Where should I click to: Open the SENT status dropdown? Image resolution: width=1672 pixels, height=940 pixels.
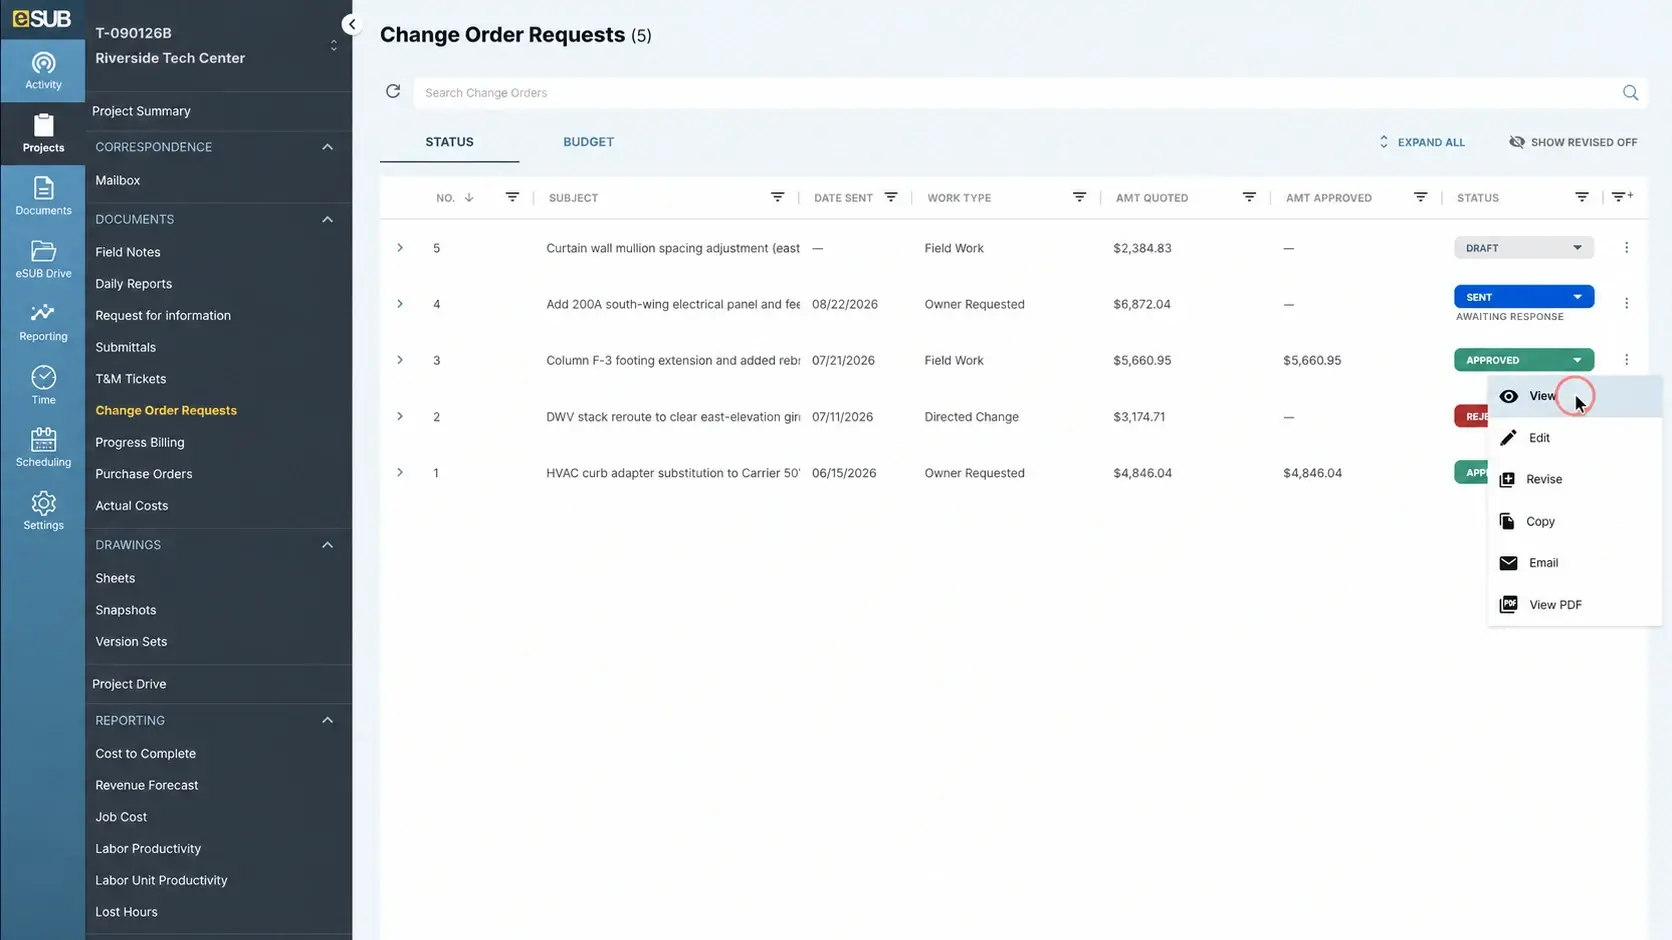1523,297
